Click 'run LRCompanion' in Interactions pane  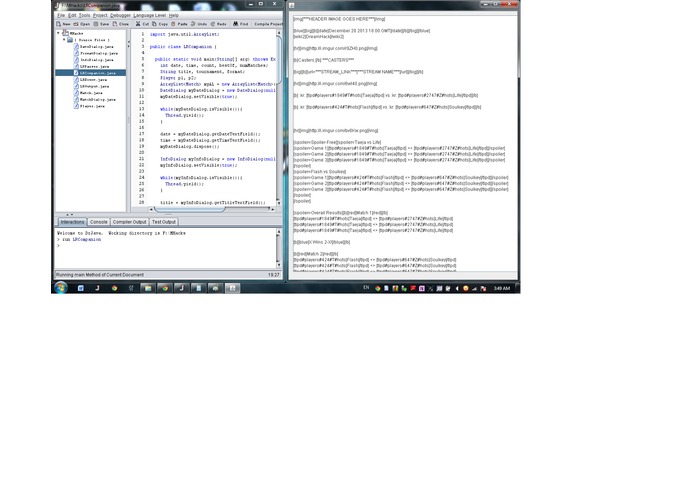[81, 239]
